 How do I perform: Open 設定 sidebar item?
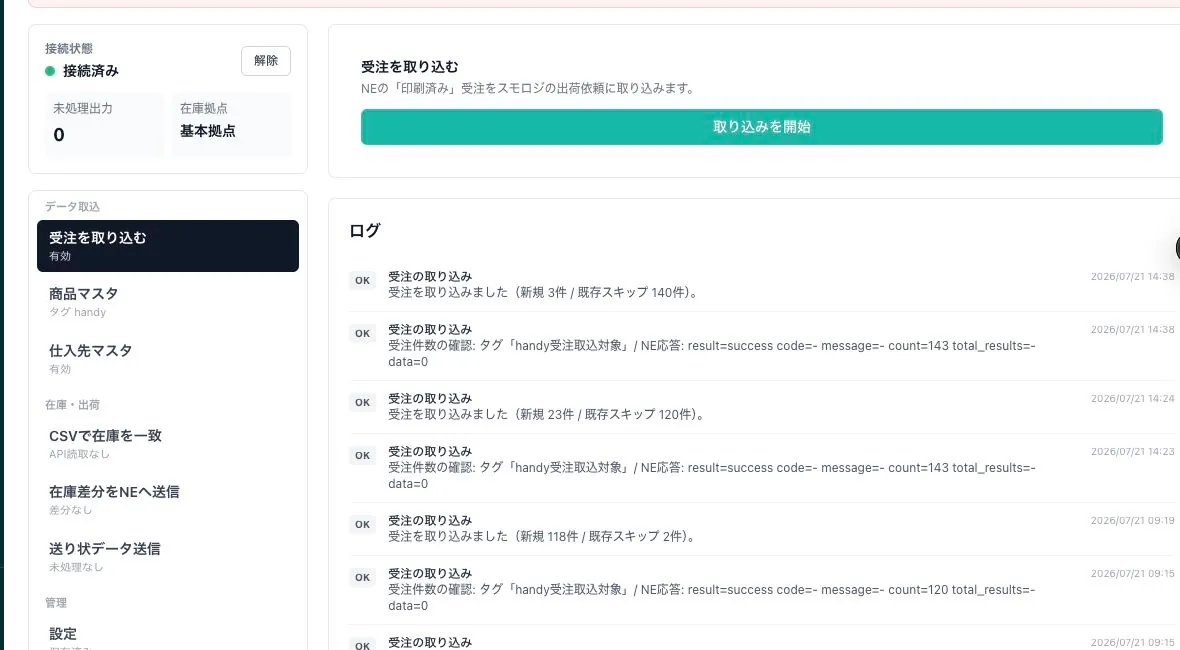168,636
